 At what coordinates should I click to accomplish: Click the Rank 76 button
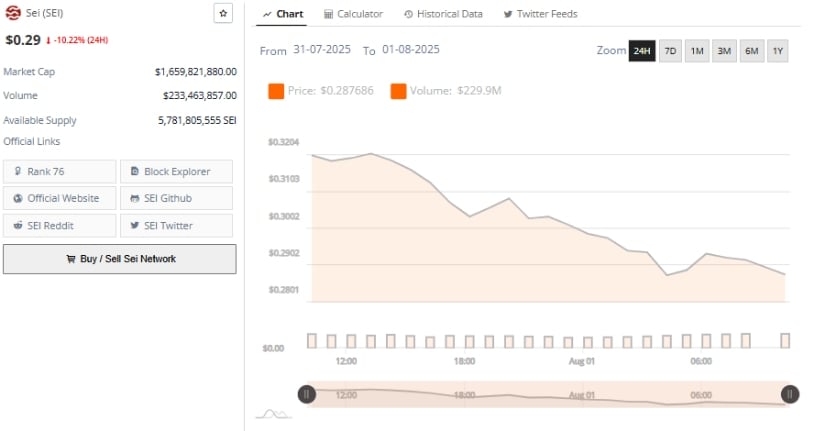[x=59, y=172]
